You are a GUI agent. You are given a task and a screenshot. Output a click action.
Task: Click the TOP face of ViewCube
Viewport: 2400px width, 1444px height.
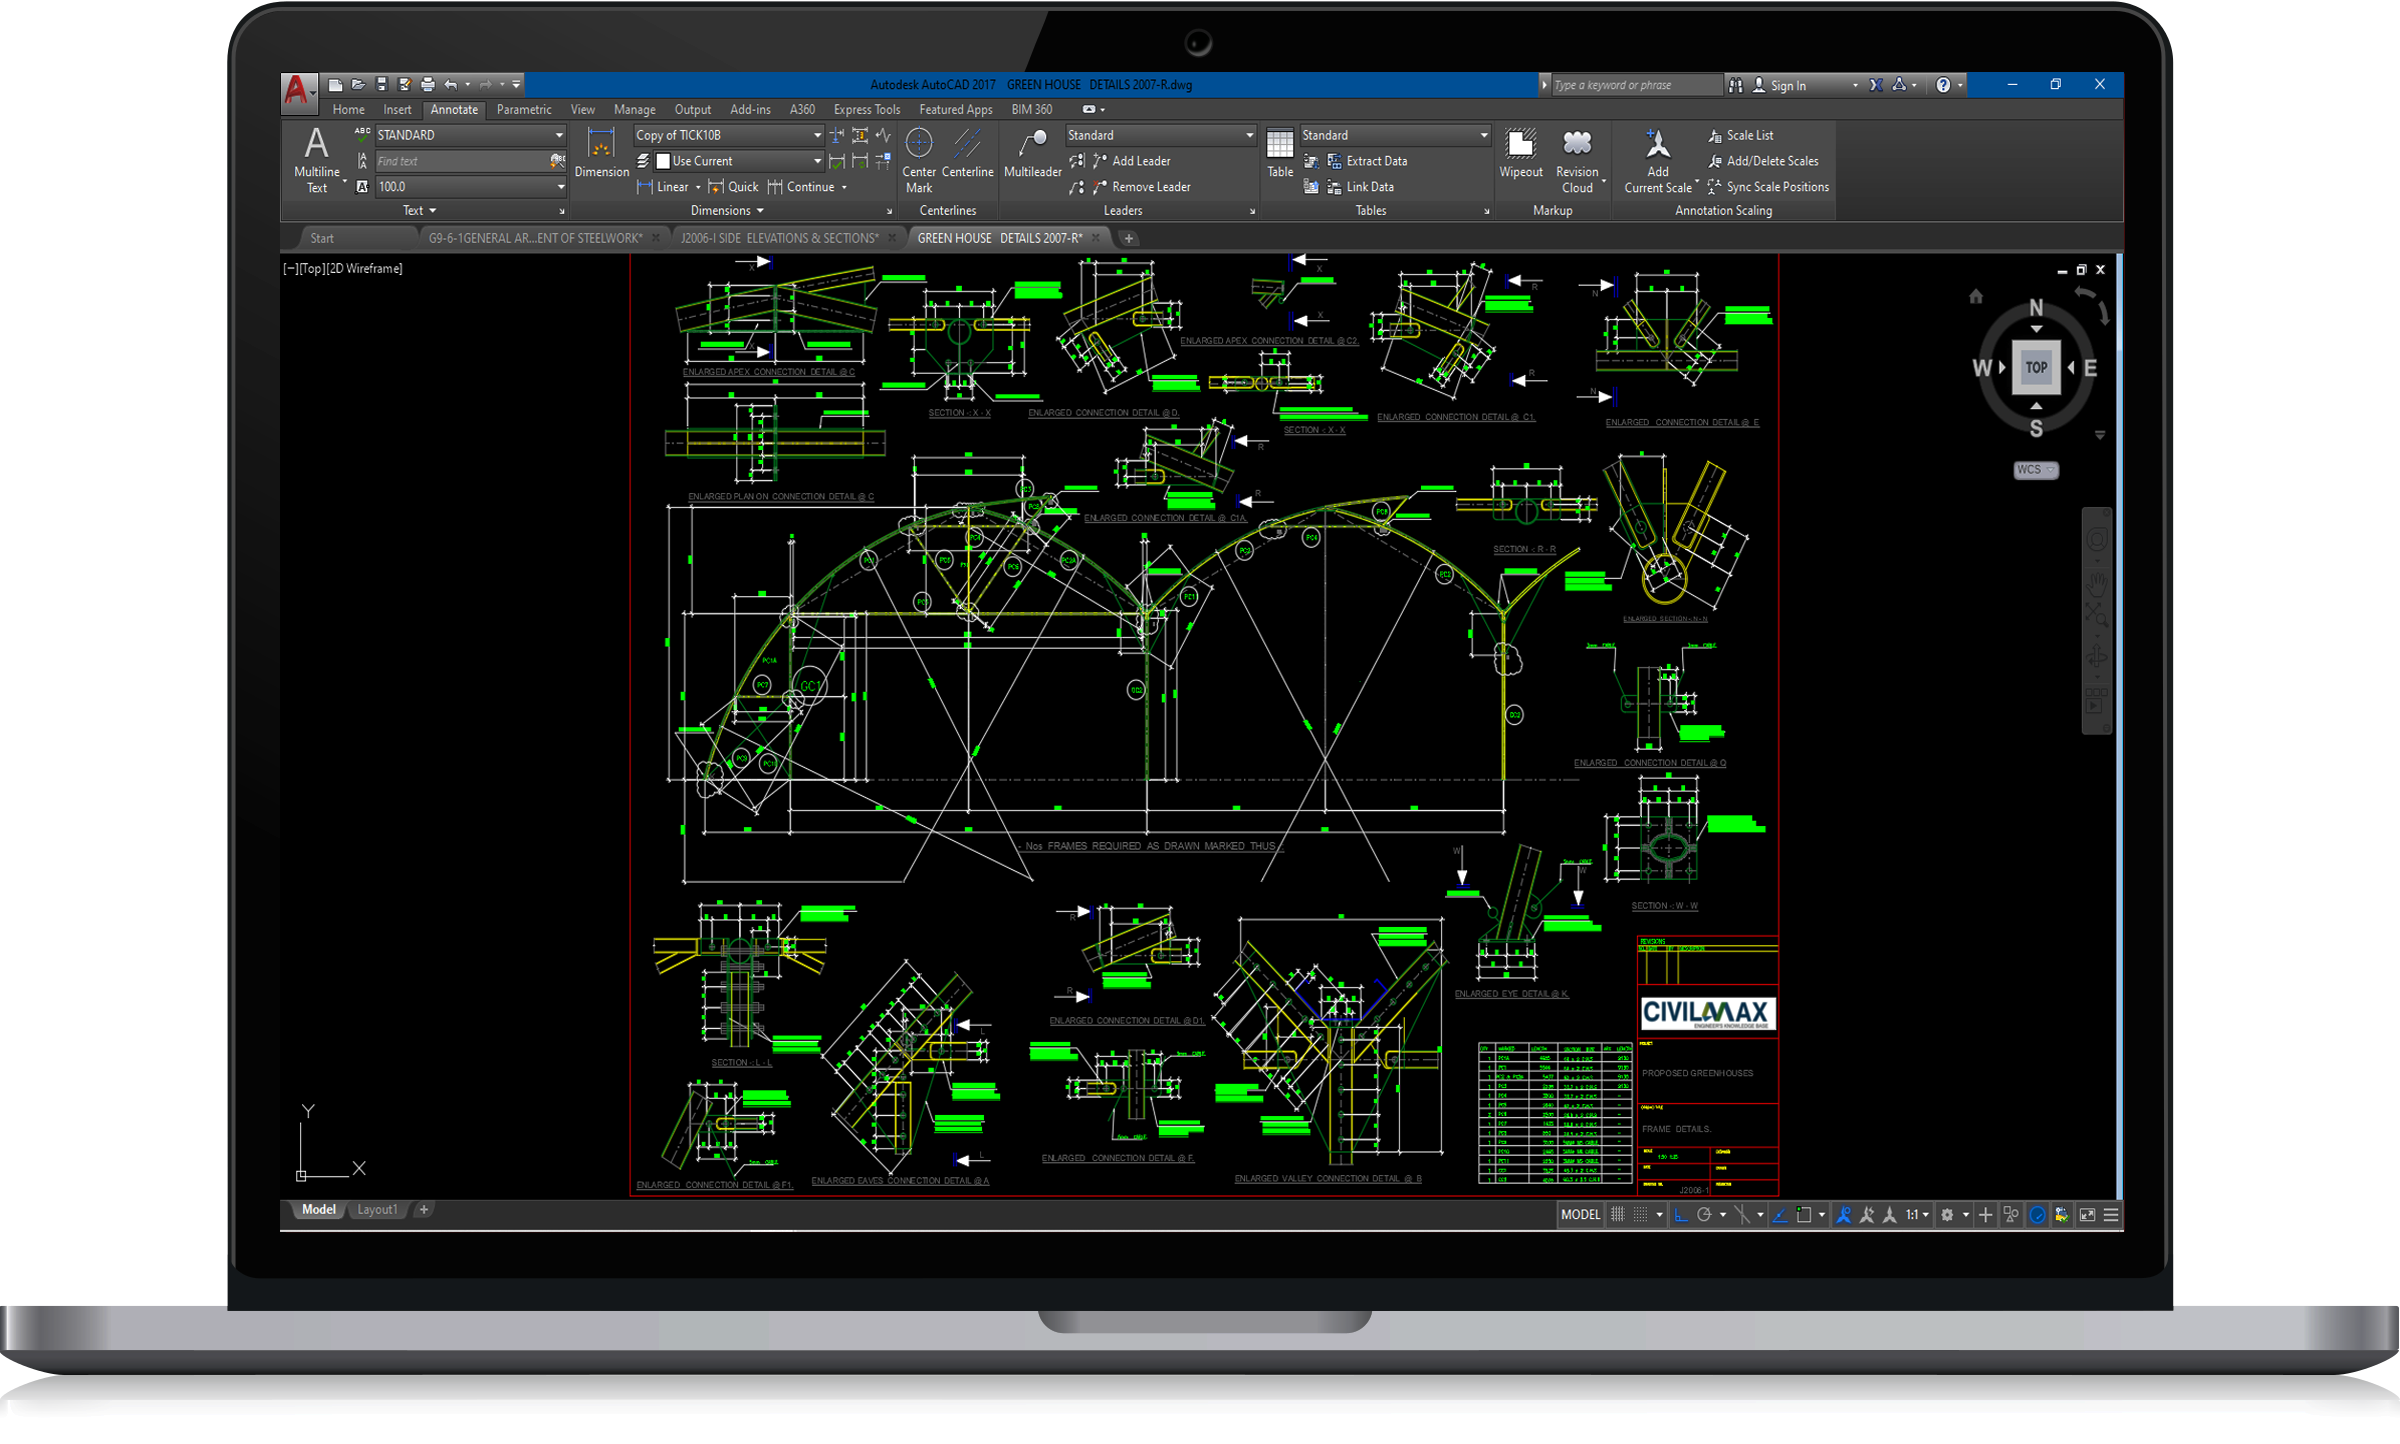(x=2036, y=367)
